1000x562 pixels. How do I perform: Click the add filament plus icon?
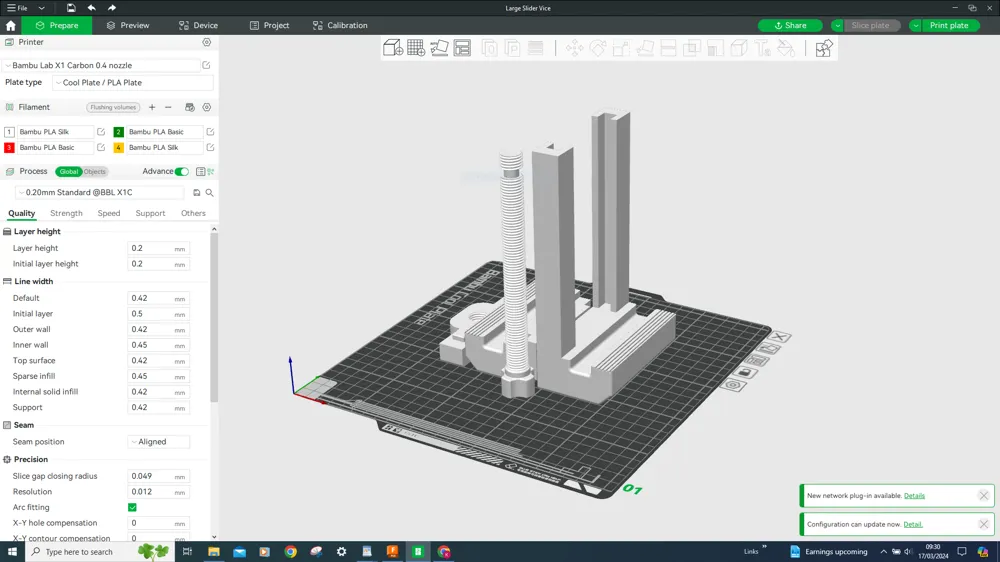[152, 107]
